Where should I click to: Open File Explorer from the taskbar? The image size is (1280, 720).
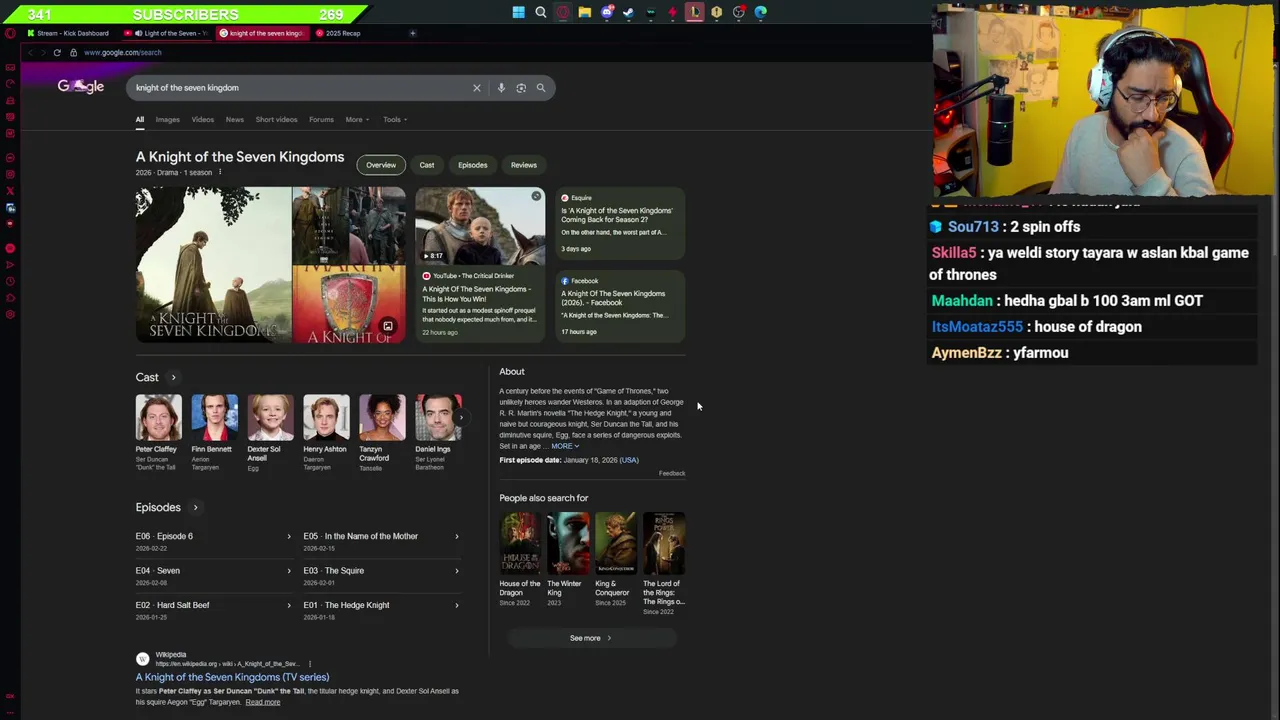point(585,13)
